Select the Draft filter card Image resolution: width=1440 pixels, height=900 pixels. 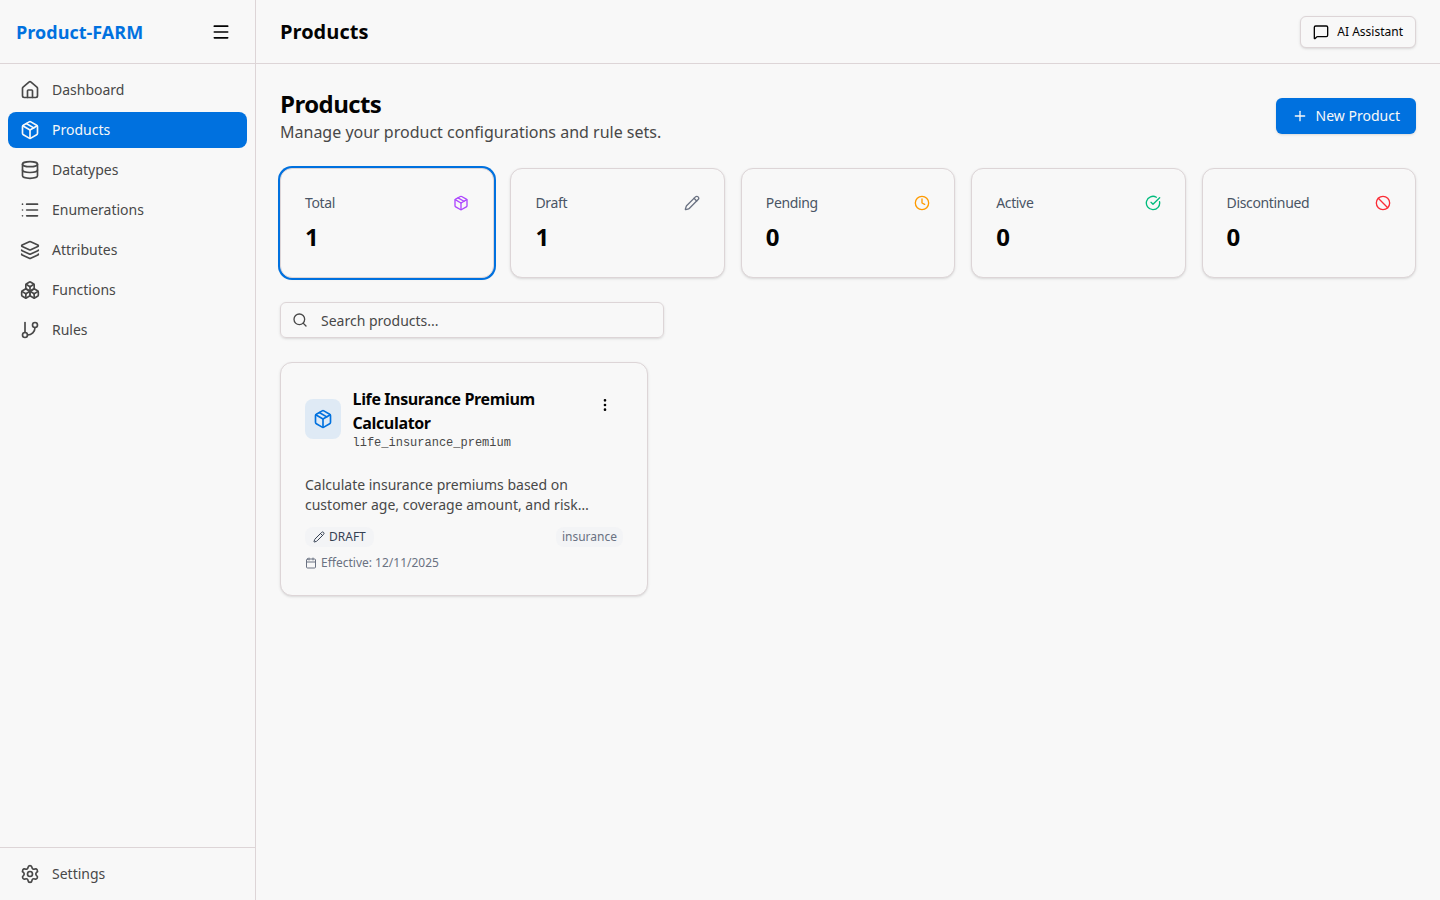(617, 222)
